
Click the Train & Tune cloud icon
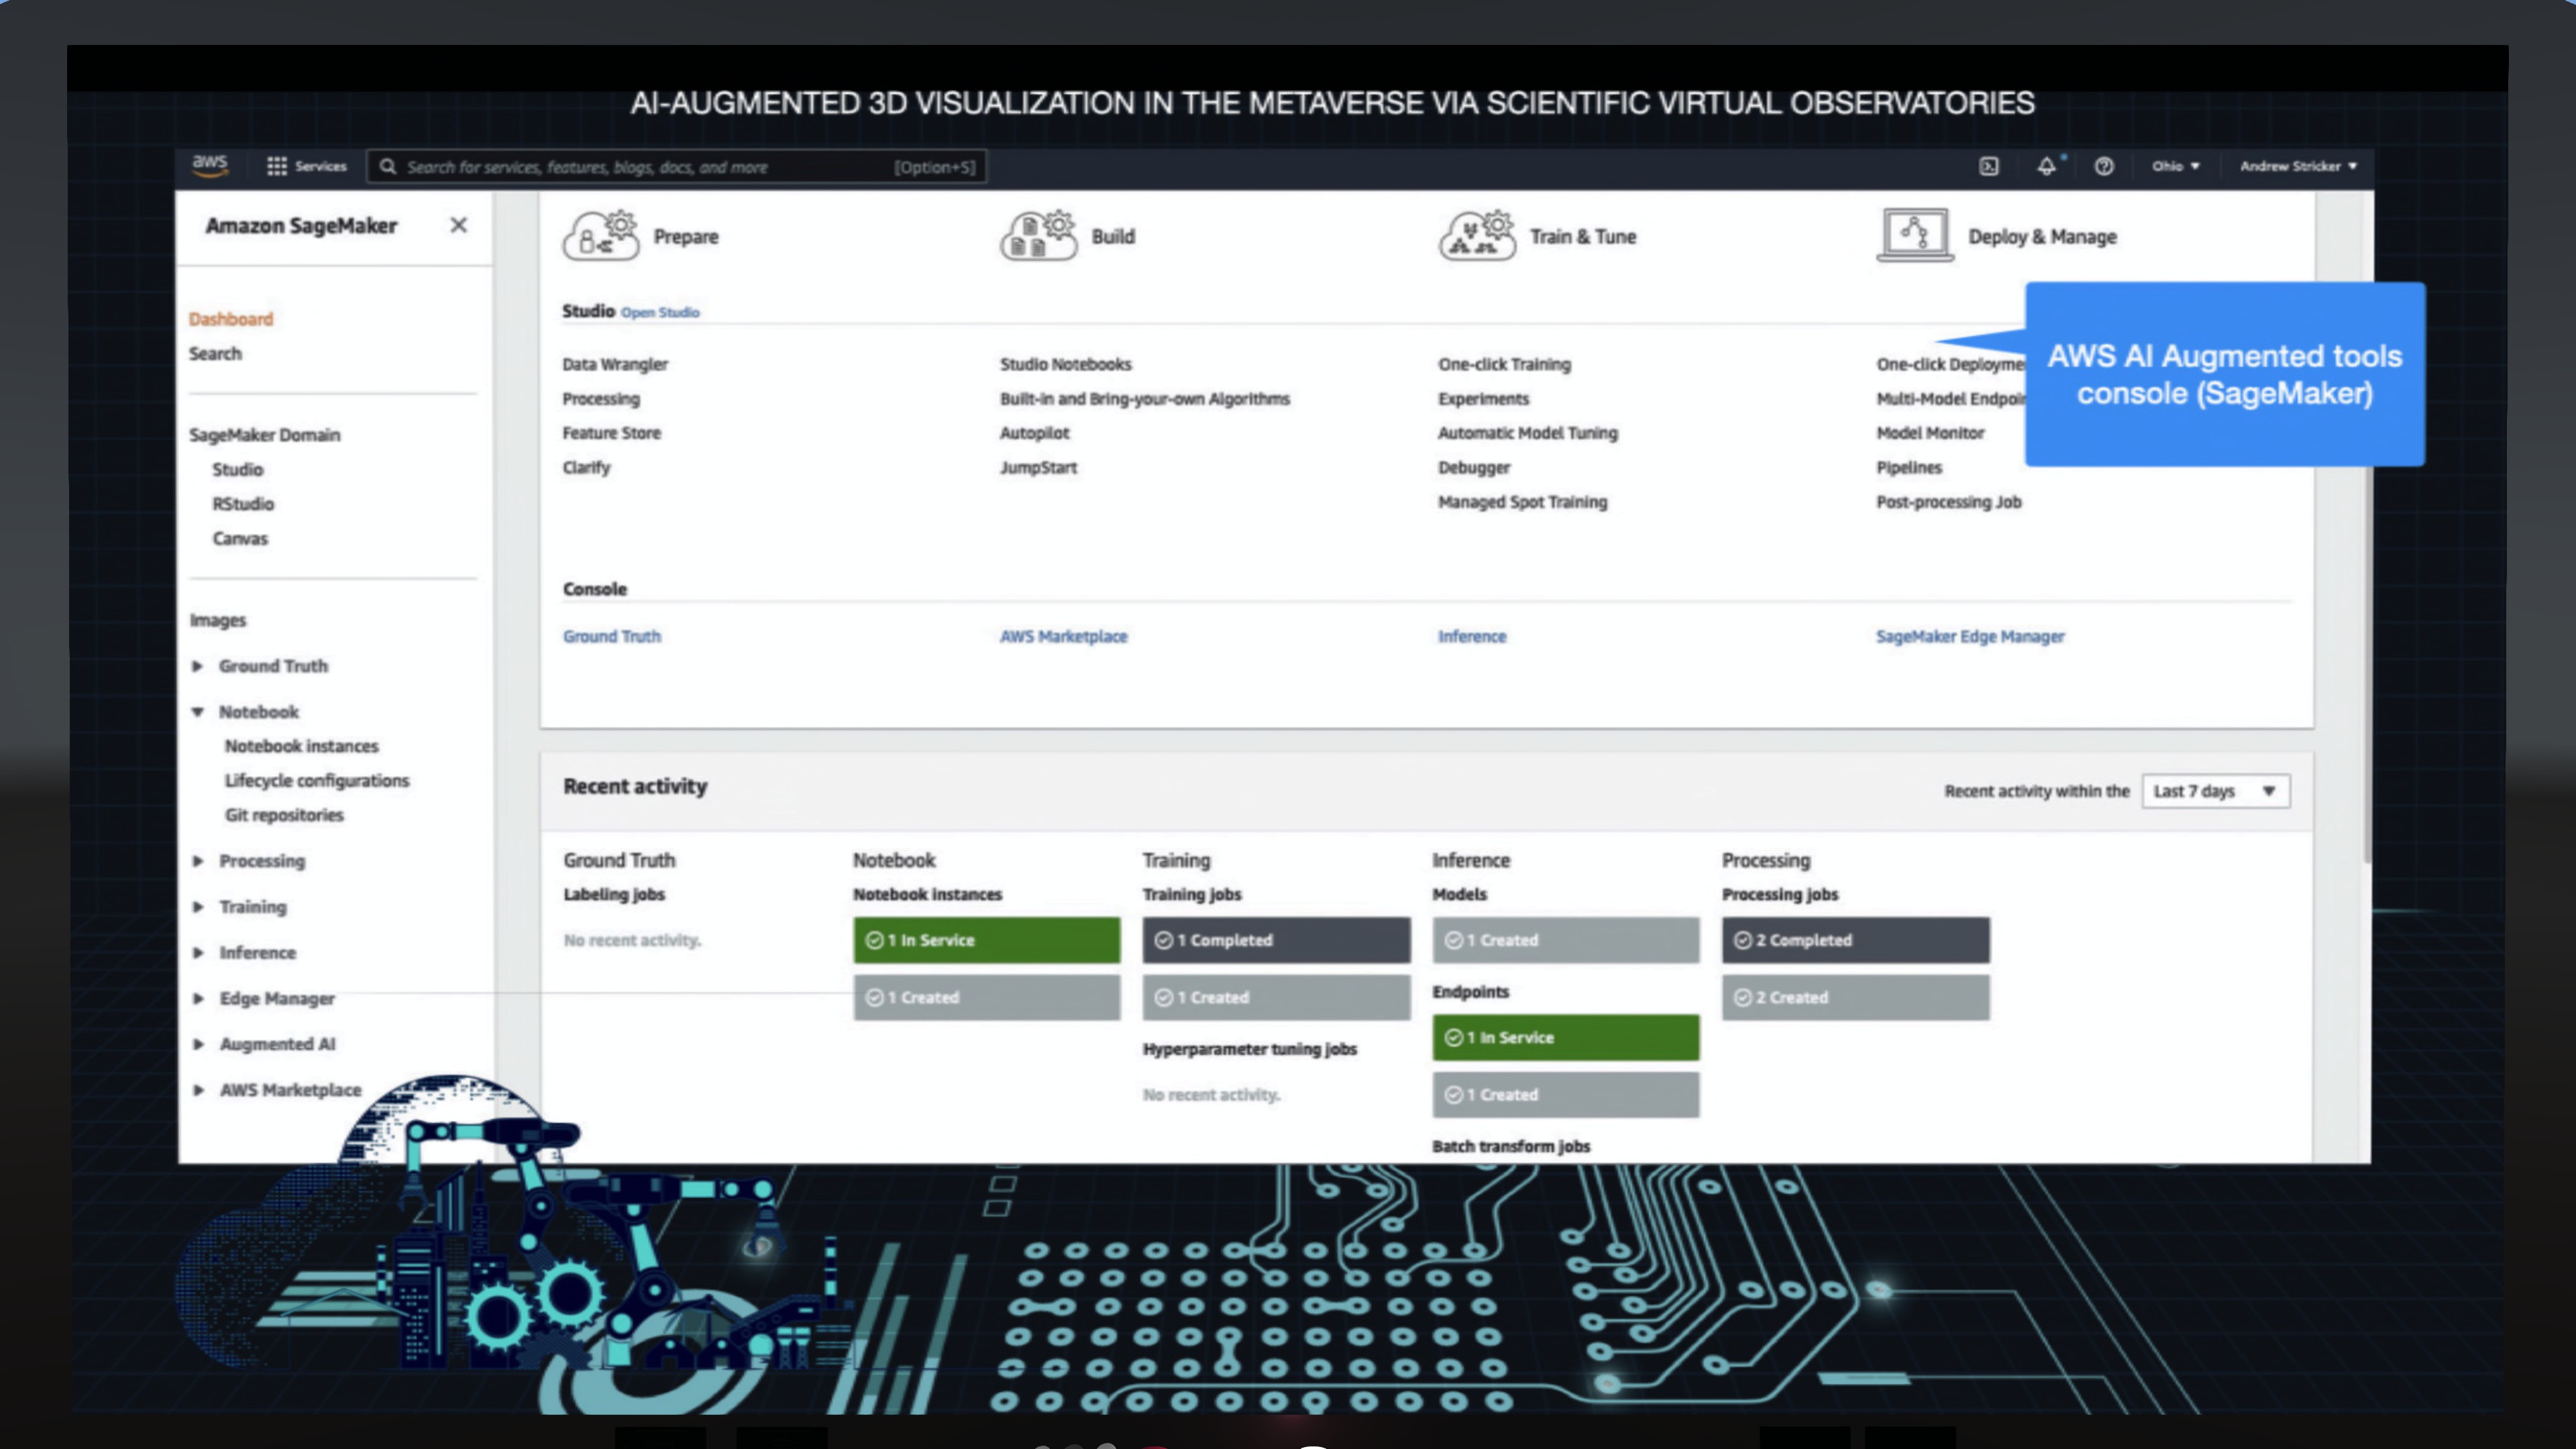tap(1476, 236)
